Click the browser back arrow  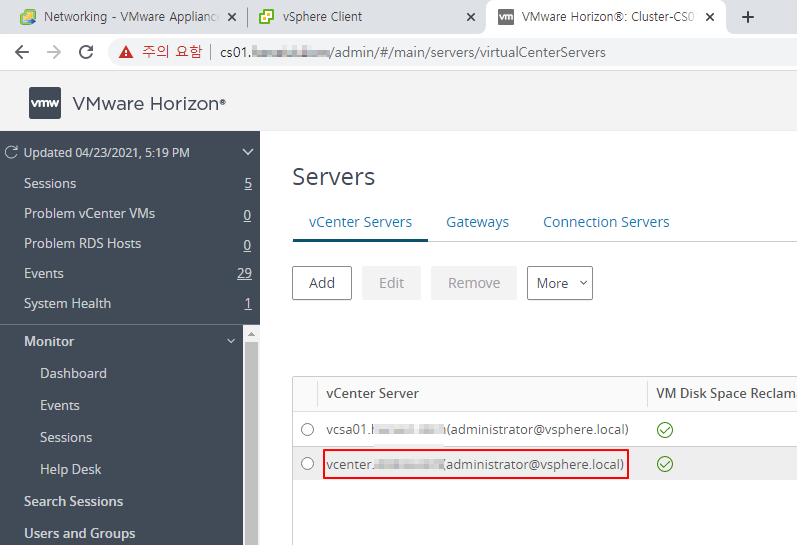coord(22,52)
